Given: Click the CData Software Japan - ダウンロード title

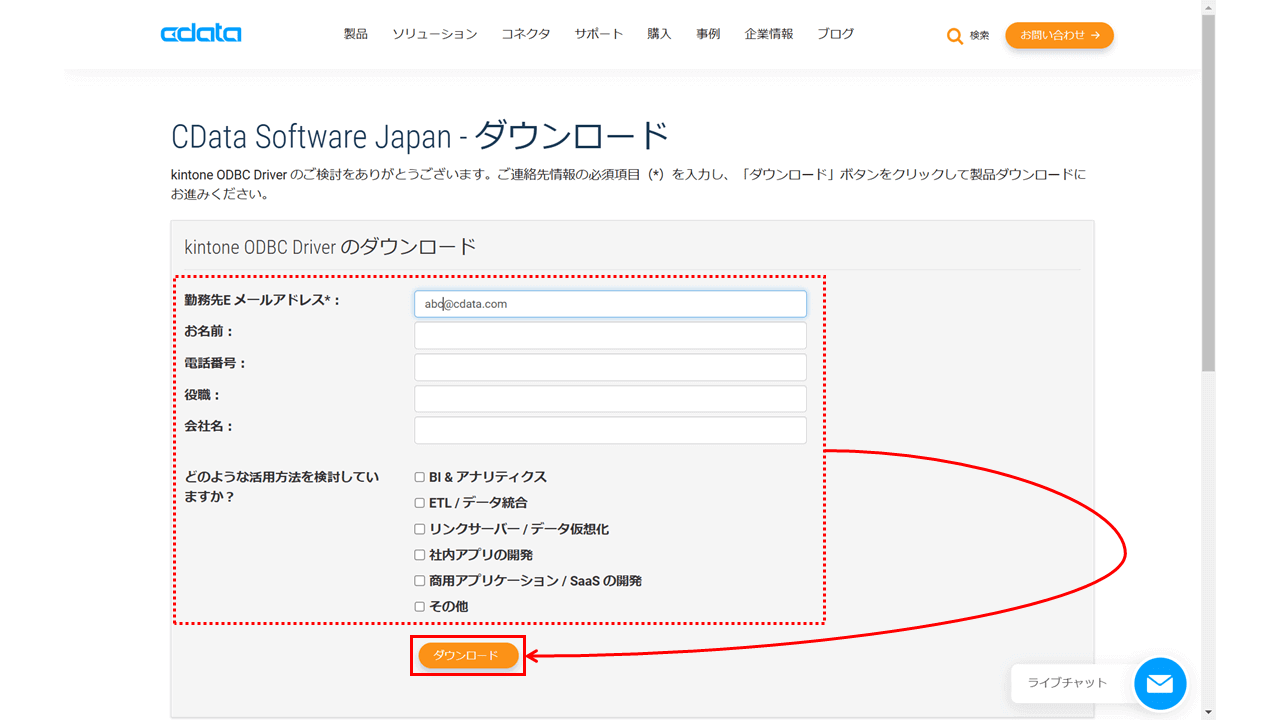Looking at the screenshot, I should [420, 135].
